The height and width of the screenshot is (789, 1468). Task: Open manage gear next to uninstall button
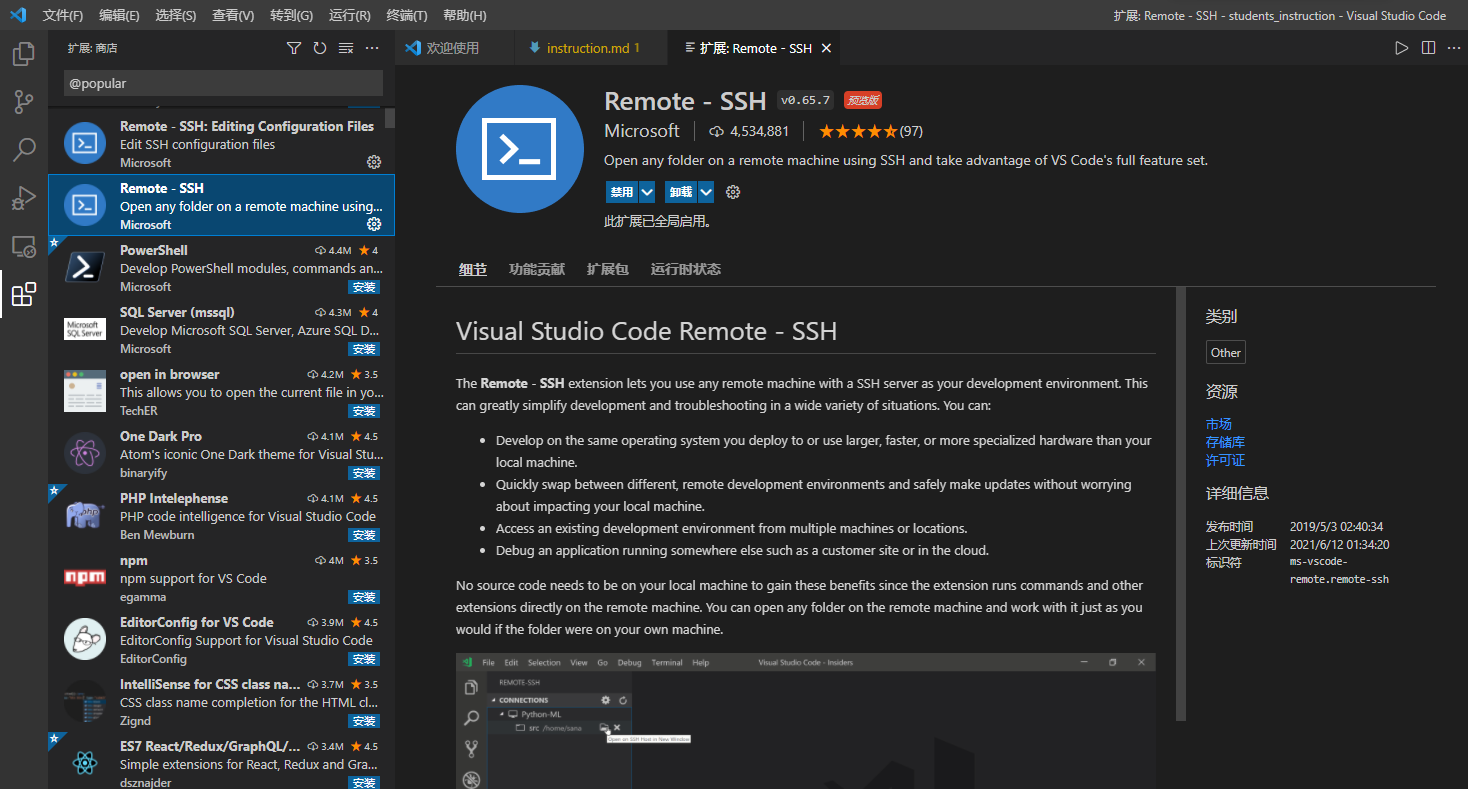[x=733, y=192]
